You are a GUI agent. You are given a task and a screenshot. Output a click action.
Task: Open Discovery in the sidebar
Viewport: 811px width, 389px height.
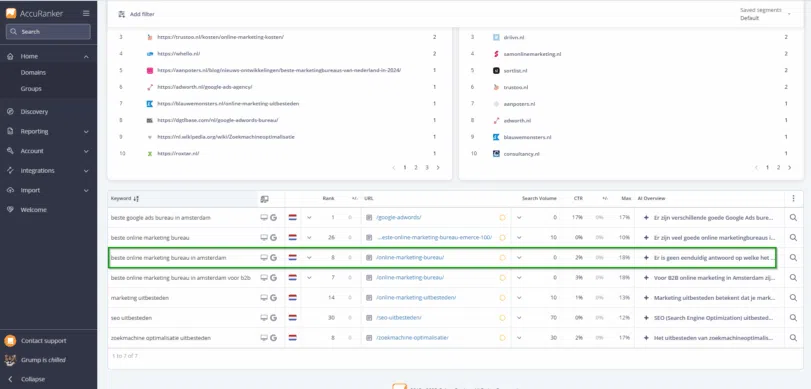[x=34, y=112]
